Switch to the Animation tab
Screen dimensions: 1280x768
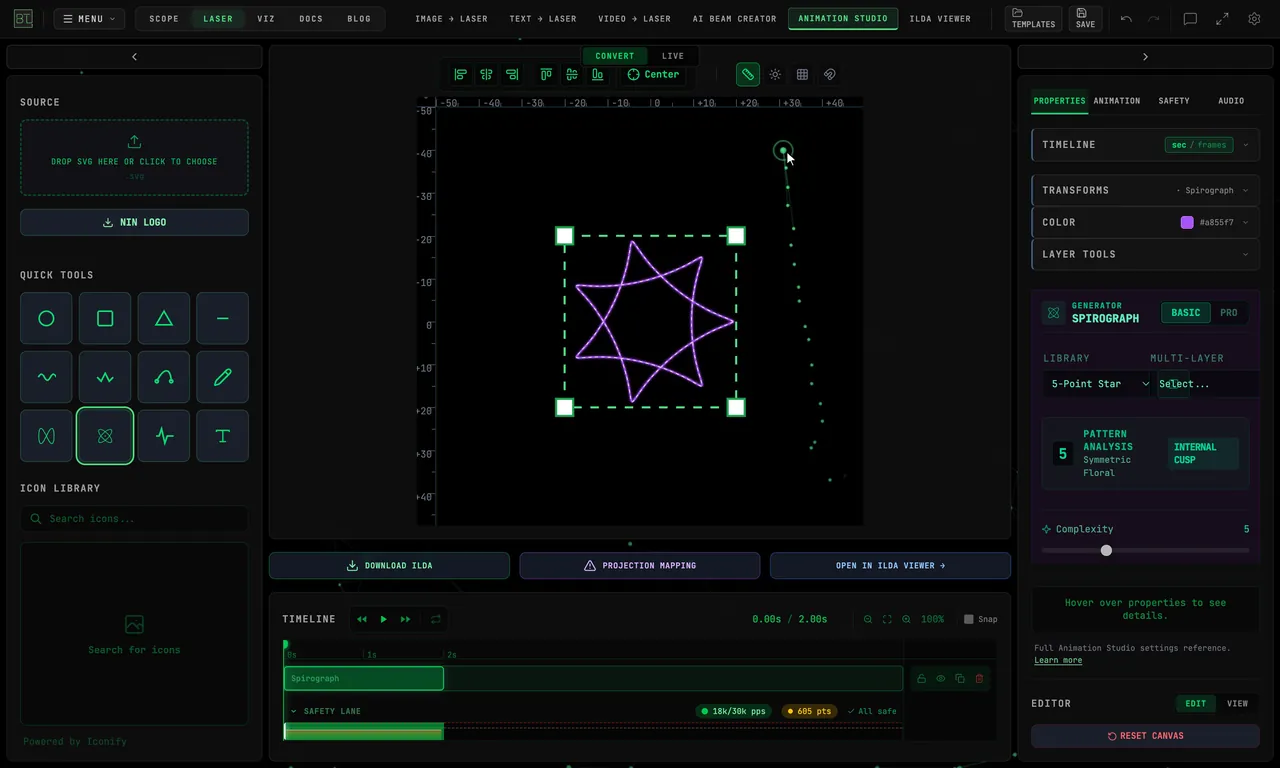1116,101
